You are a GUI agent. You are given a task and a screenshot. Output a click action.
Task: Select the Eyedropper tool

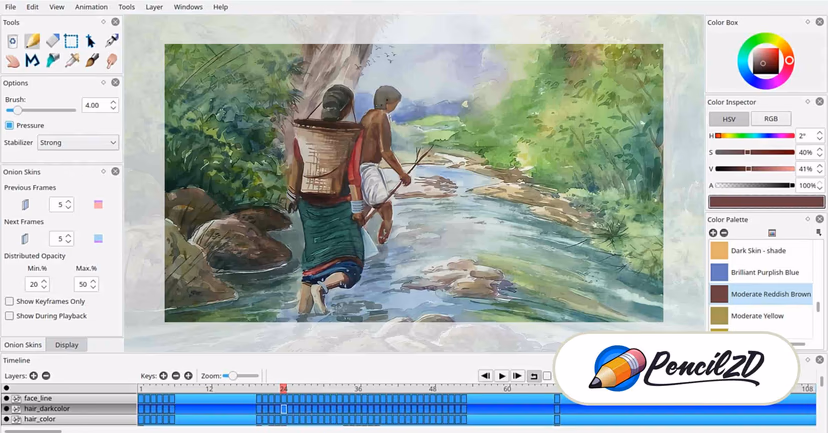(71, 61)
